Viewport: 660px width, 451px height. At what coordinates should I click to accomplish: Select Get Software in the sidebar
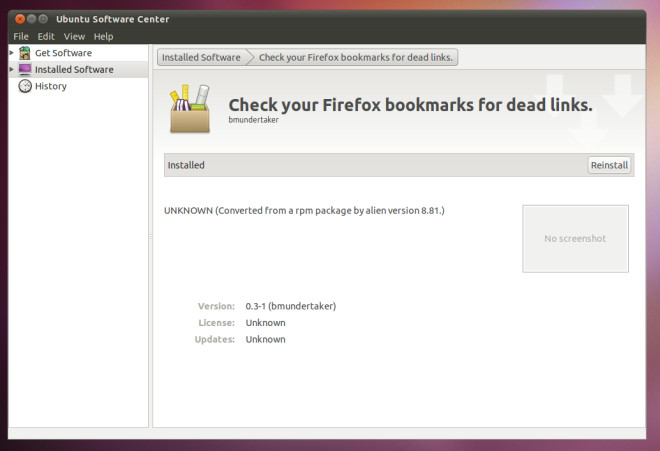[78, 53]
